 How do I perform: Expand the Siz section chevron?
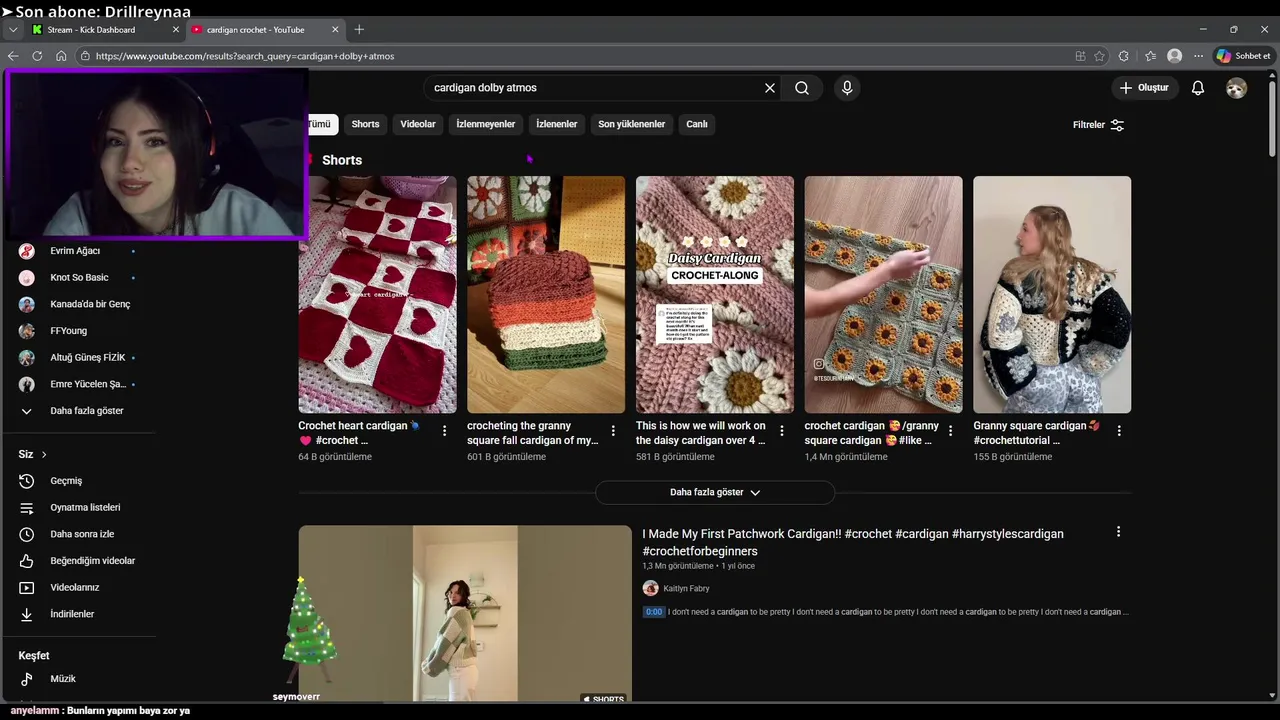44,454
